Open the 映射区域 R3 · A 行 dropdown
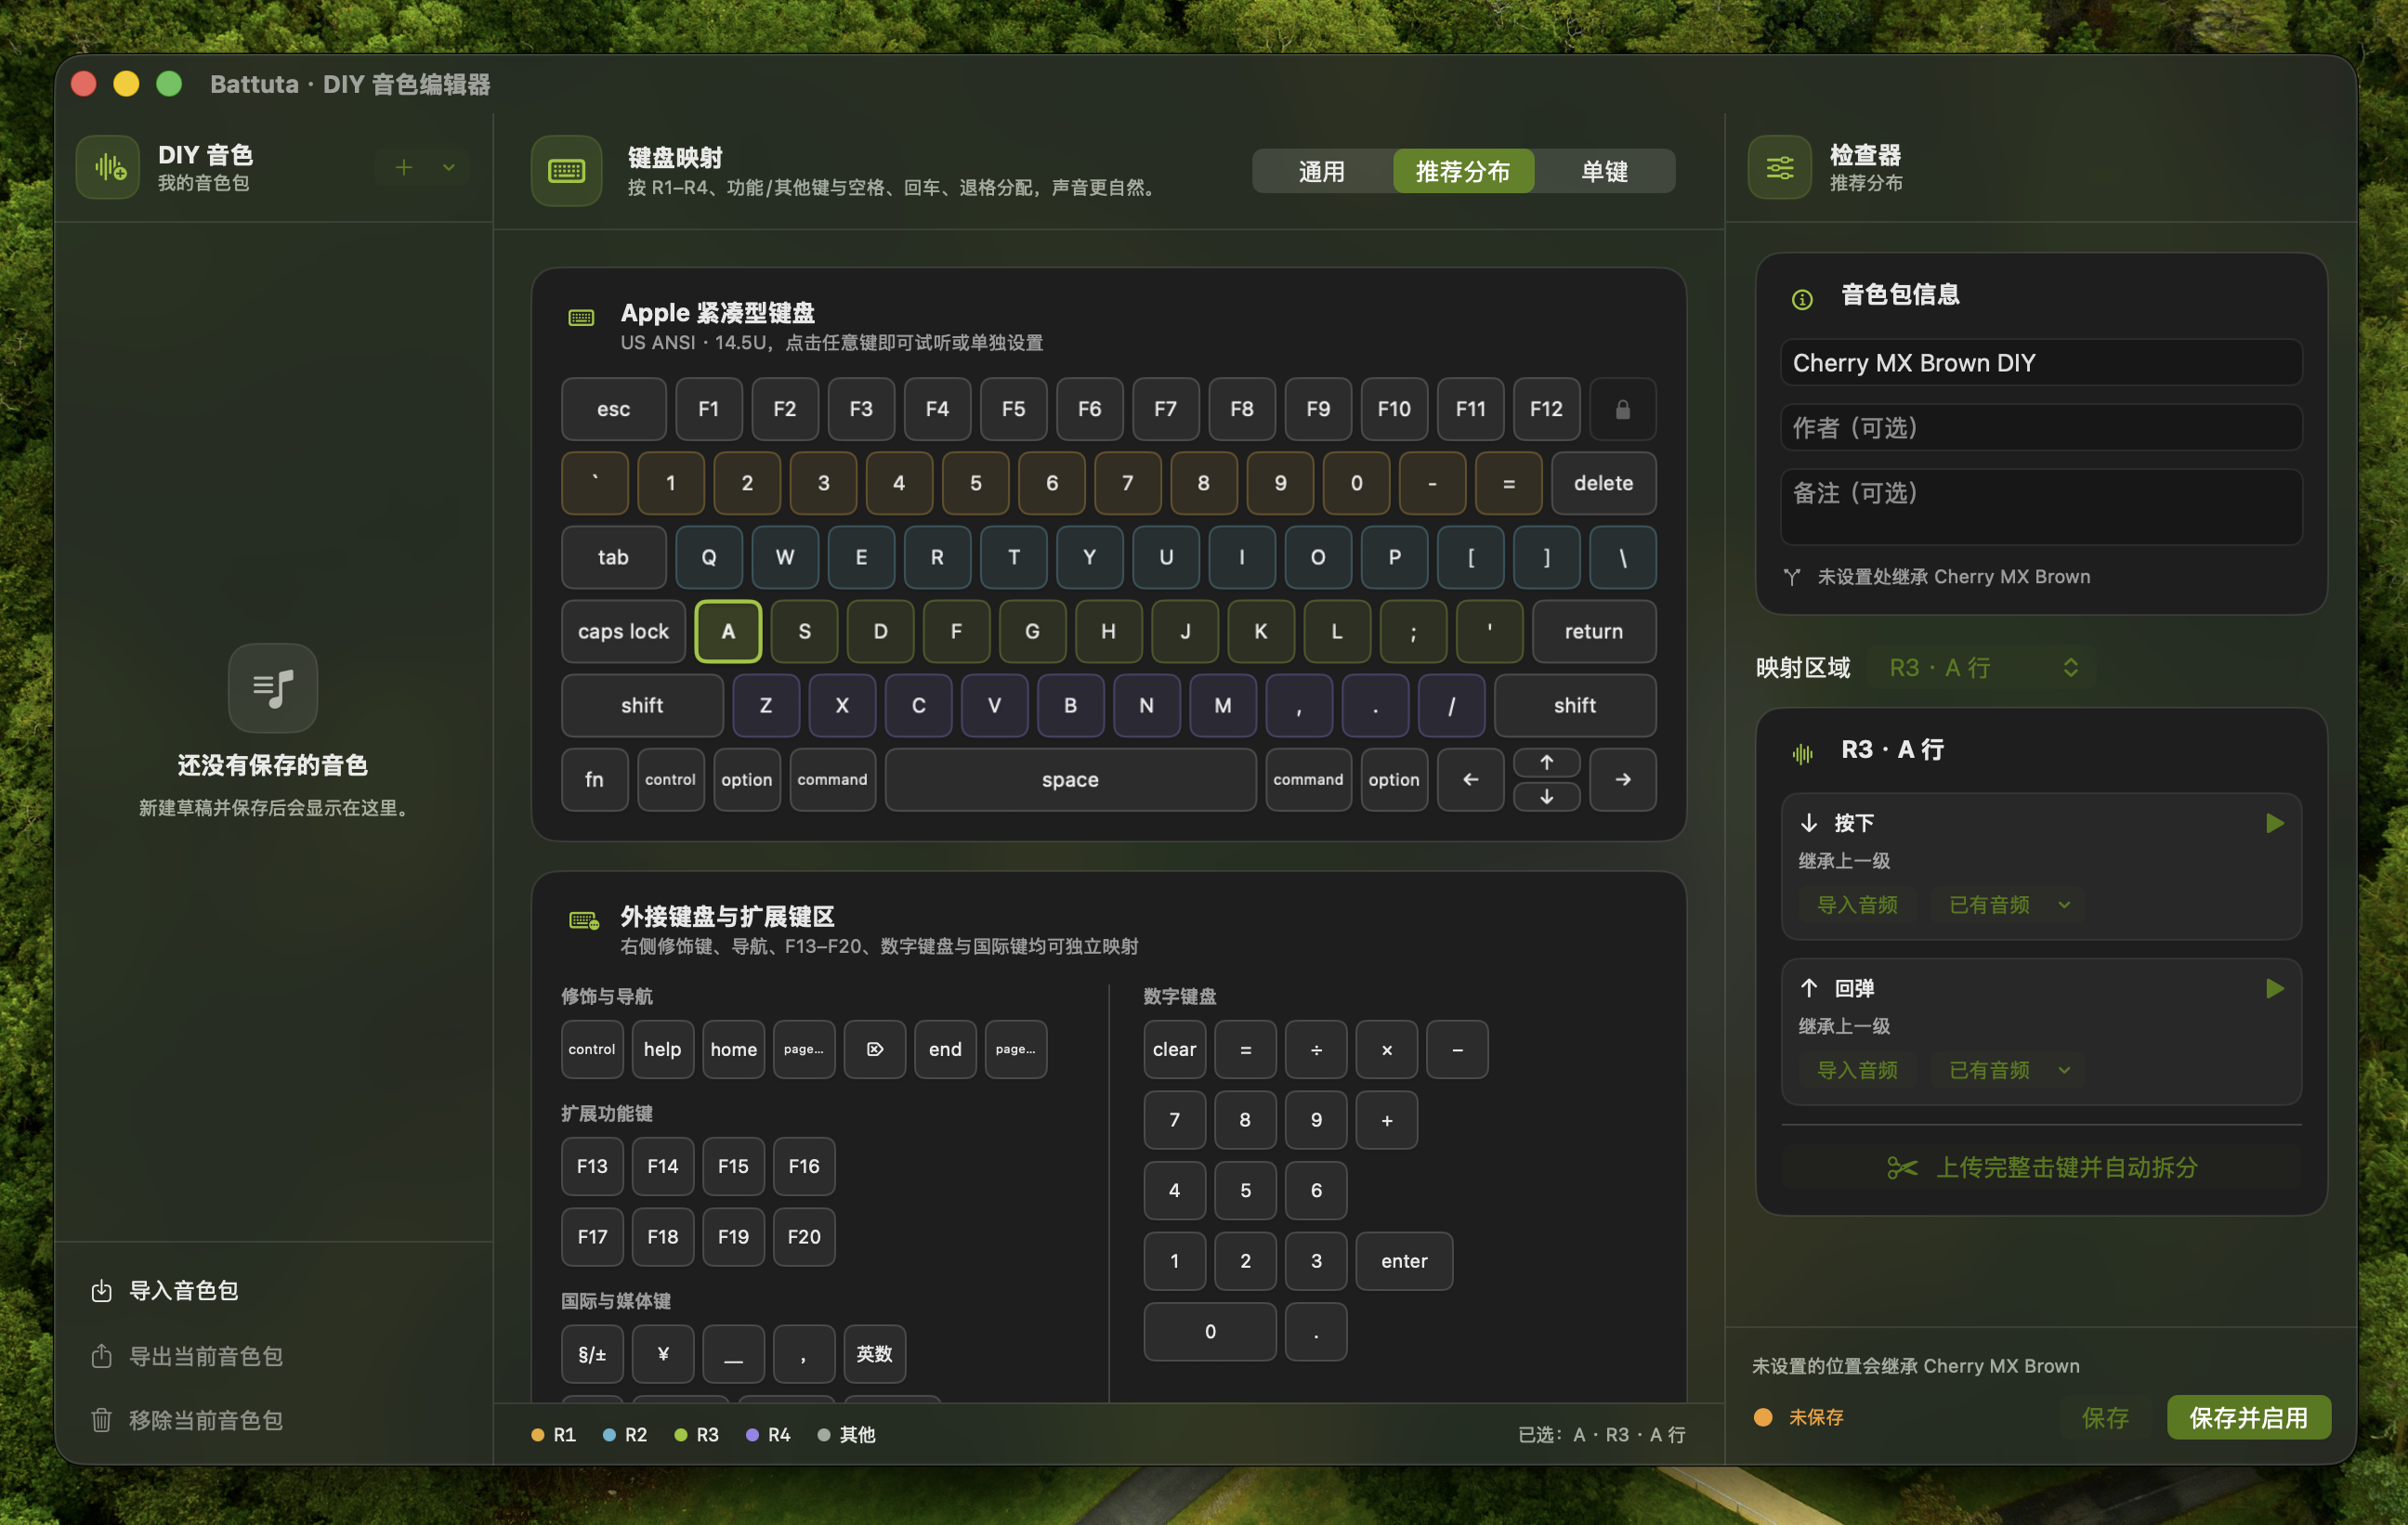Image resolution: width=2408 pixels, height=1525 pixels. 1983,667
